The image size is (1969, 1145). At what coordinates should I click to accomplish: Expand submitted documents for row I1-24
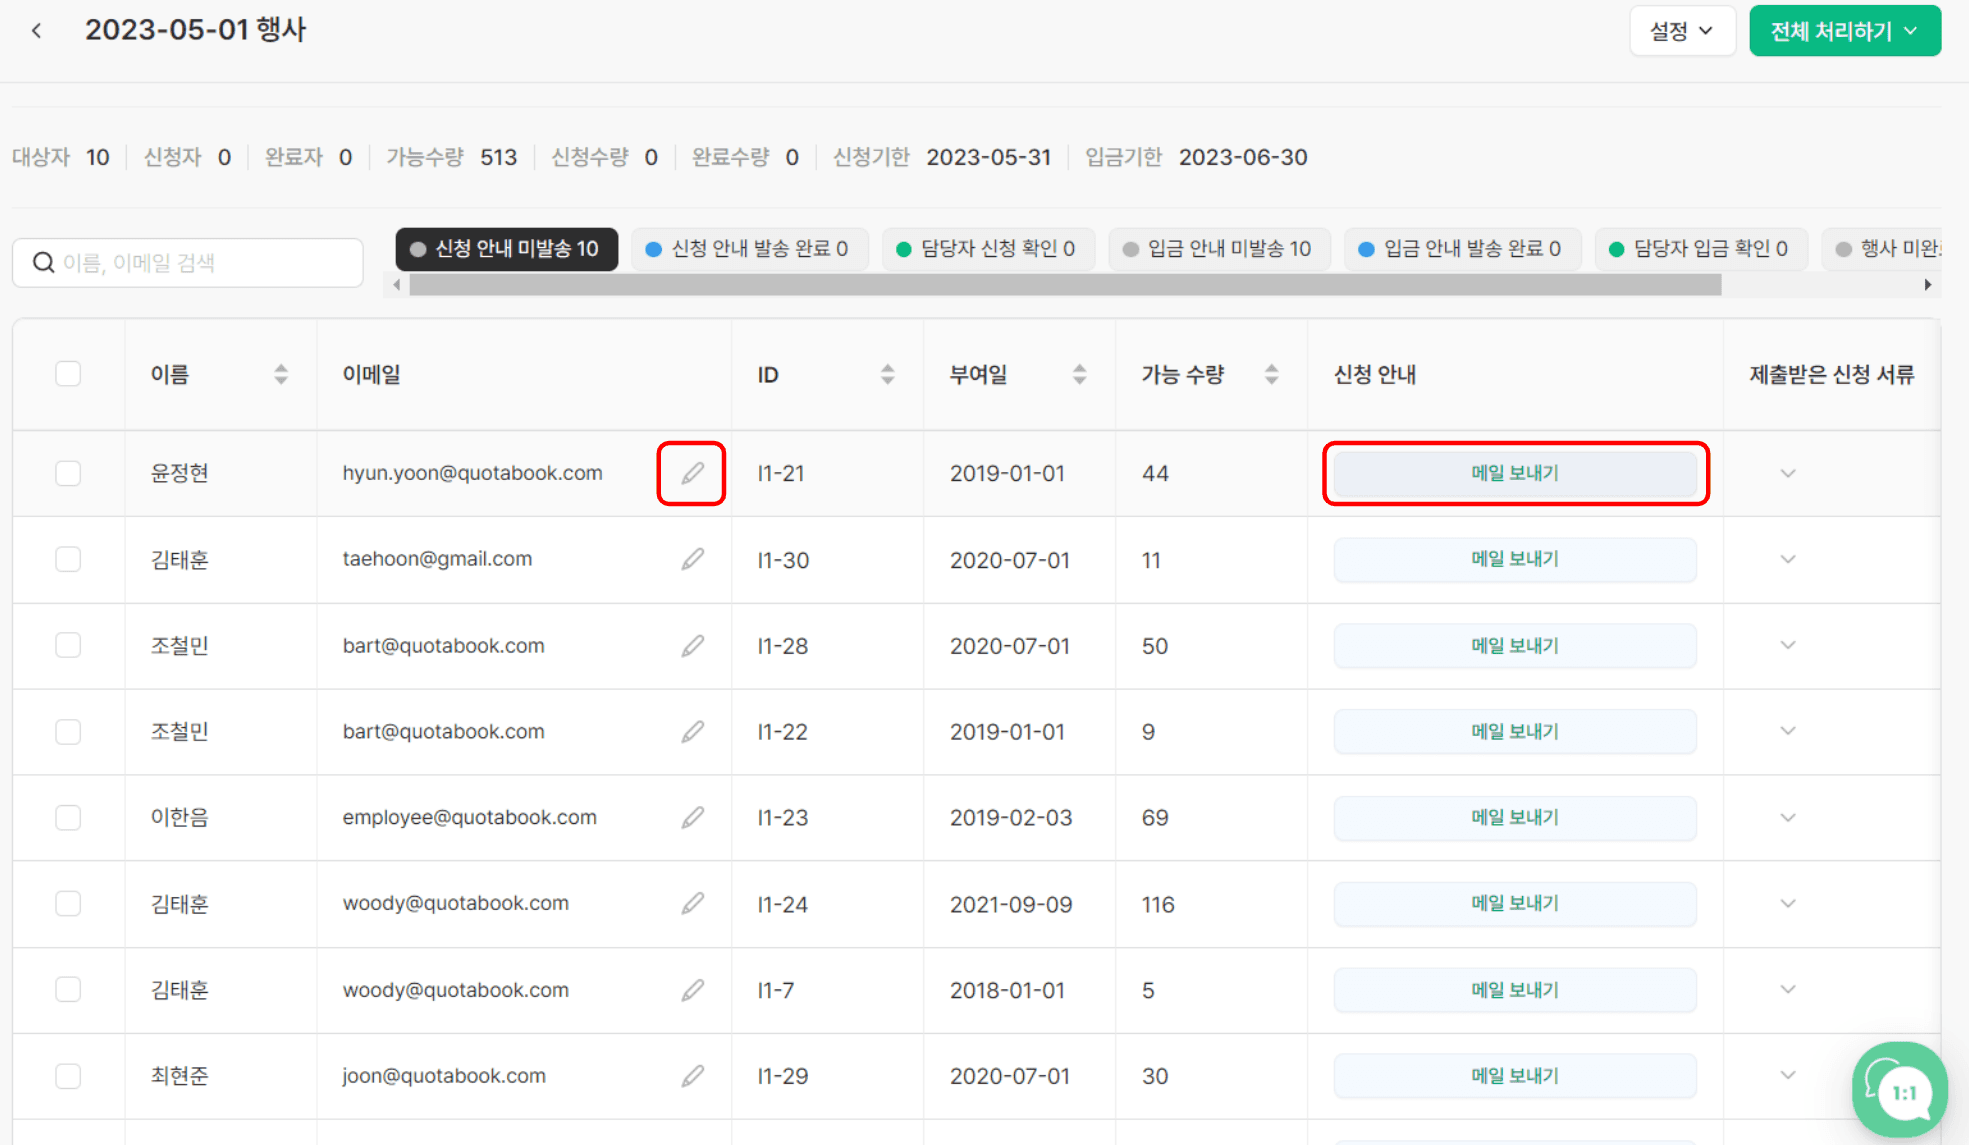(x=1788, y=904)
